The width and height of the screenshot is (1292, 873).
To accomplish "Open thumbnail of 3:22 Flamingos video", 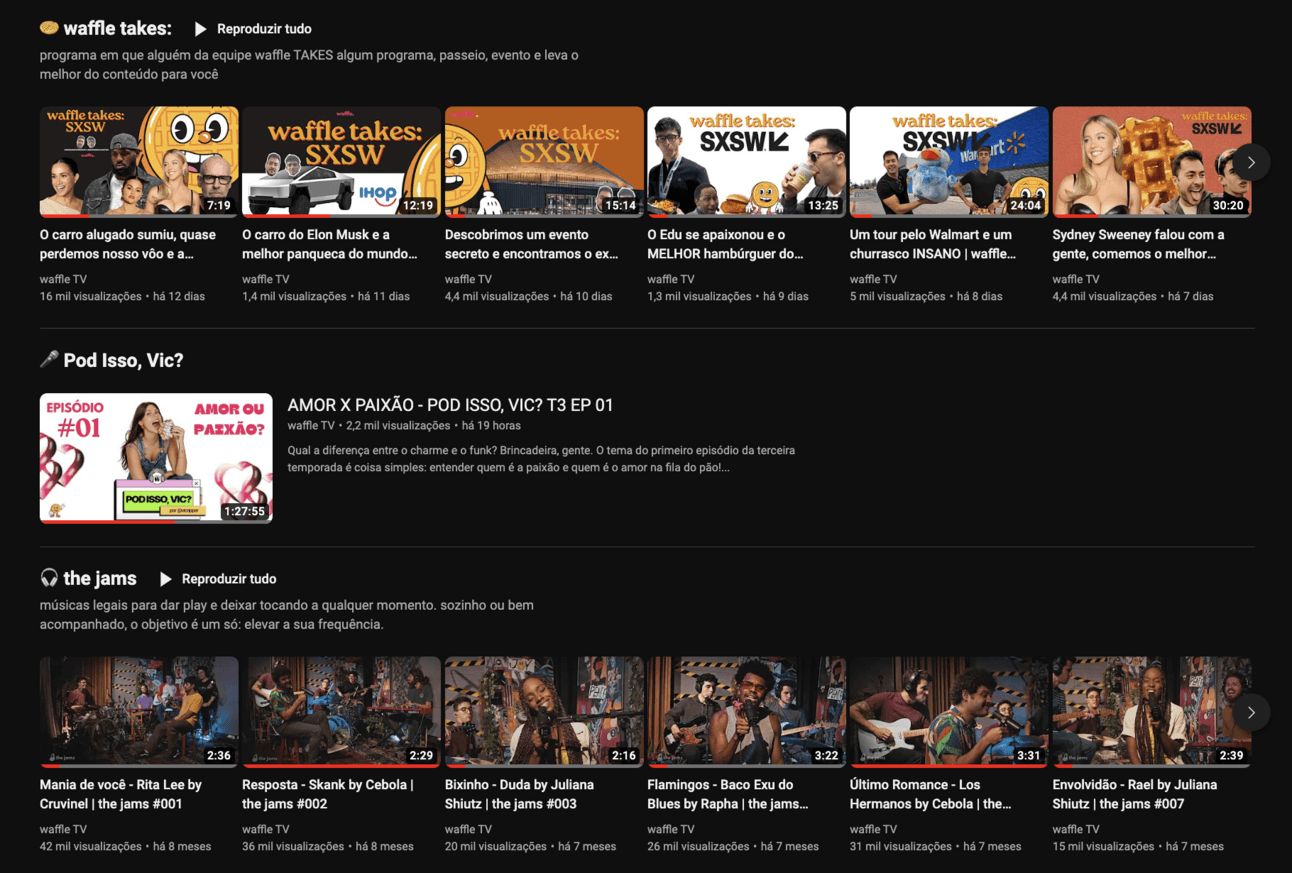I will [747, 712].
